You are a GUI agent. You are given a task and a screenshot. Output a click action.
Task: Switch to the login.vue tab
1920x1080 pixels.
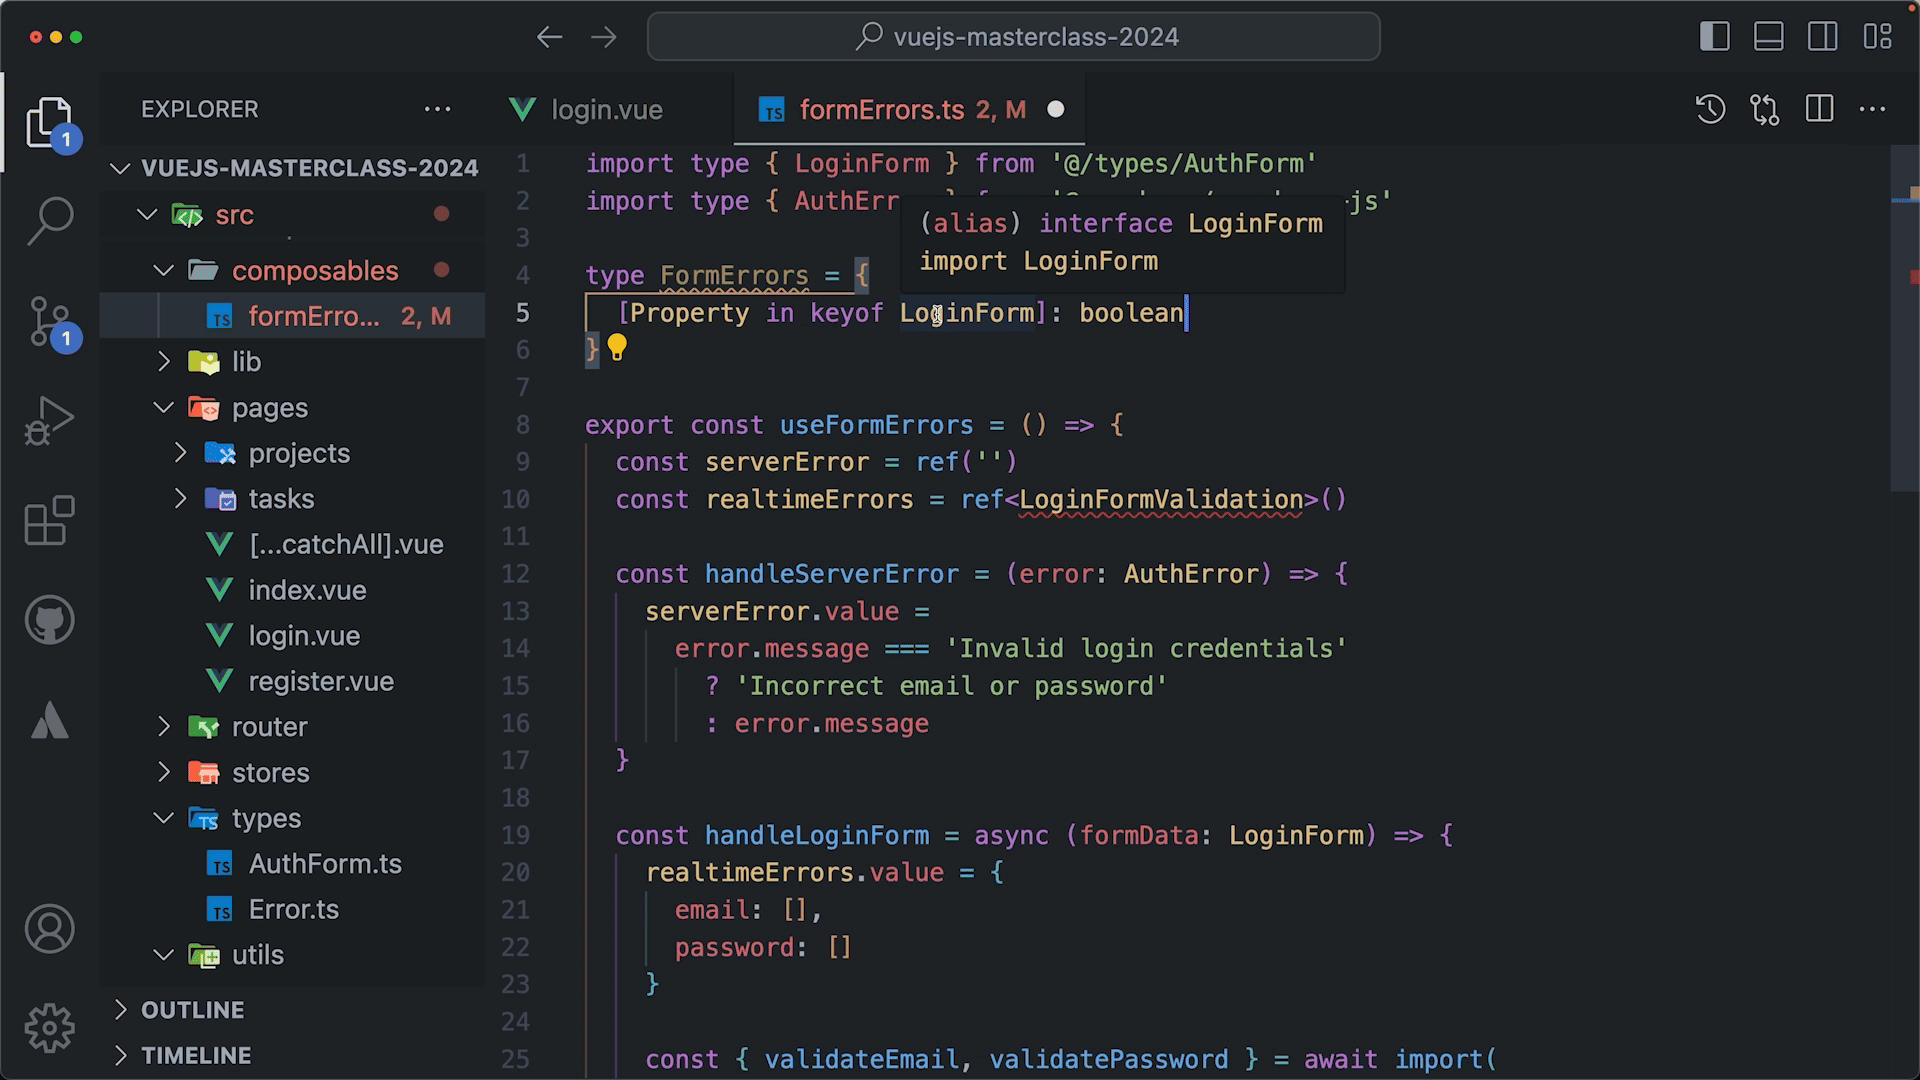pos(606,110)
